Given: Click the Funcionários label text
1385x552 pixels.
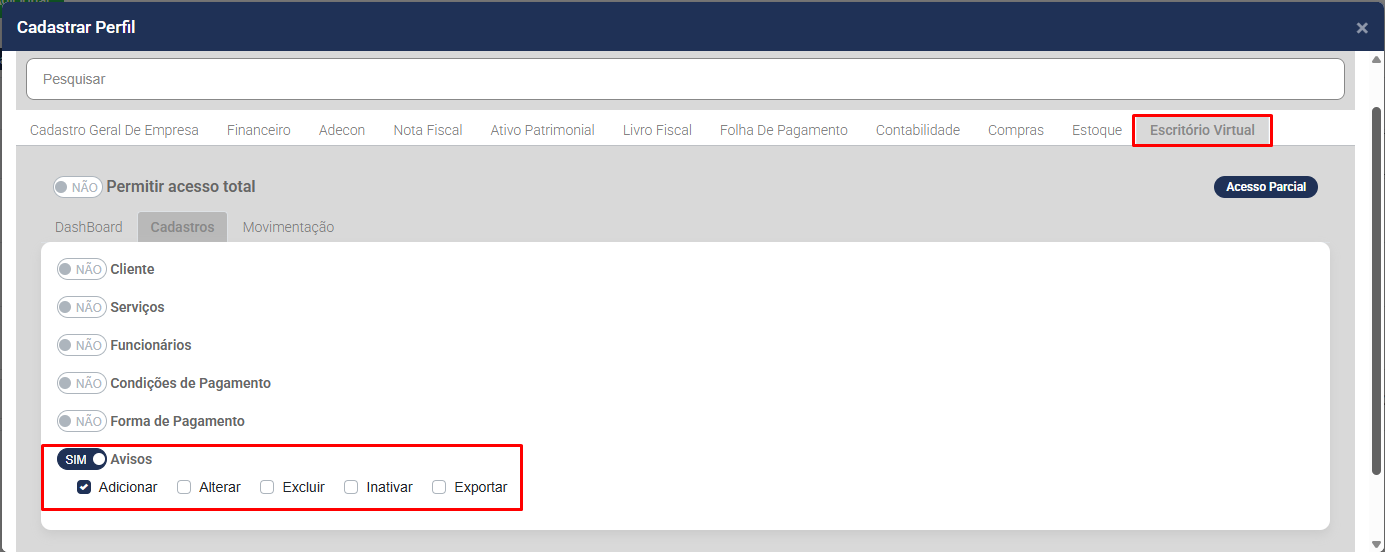Looking at the screenshot, I should tap(151, 345).
